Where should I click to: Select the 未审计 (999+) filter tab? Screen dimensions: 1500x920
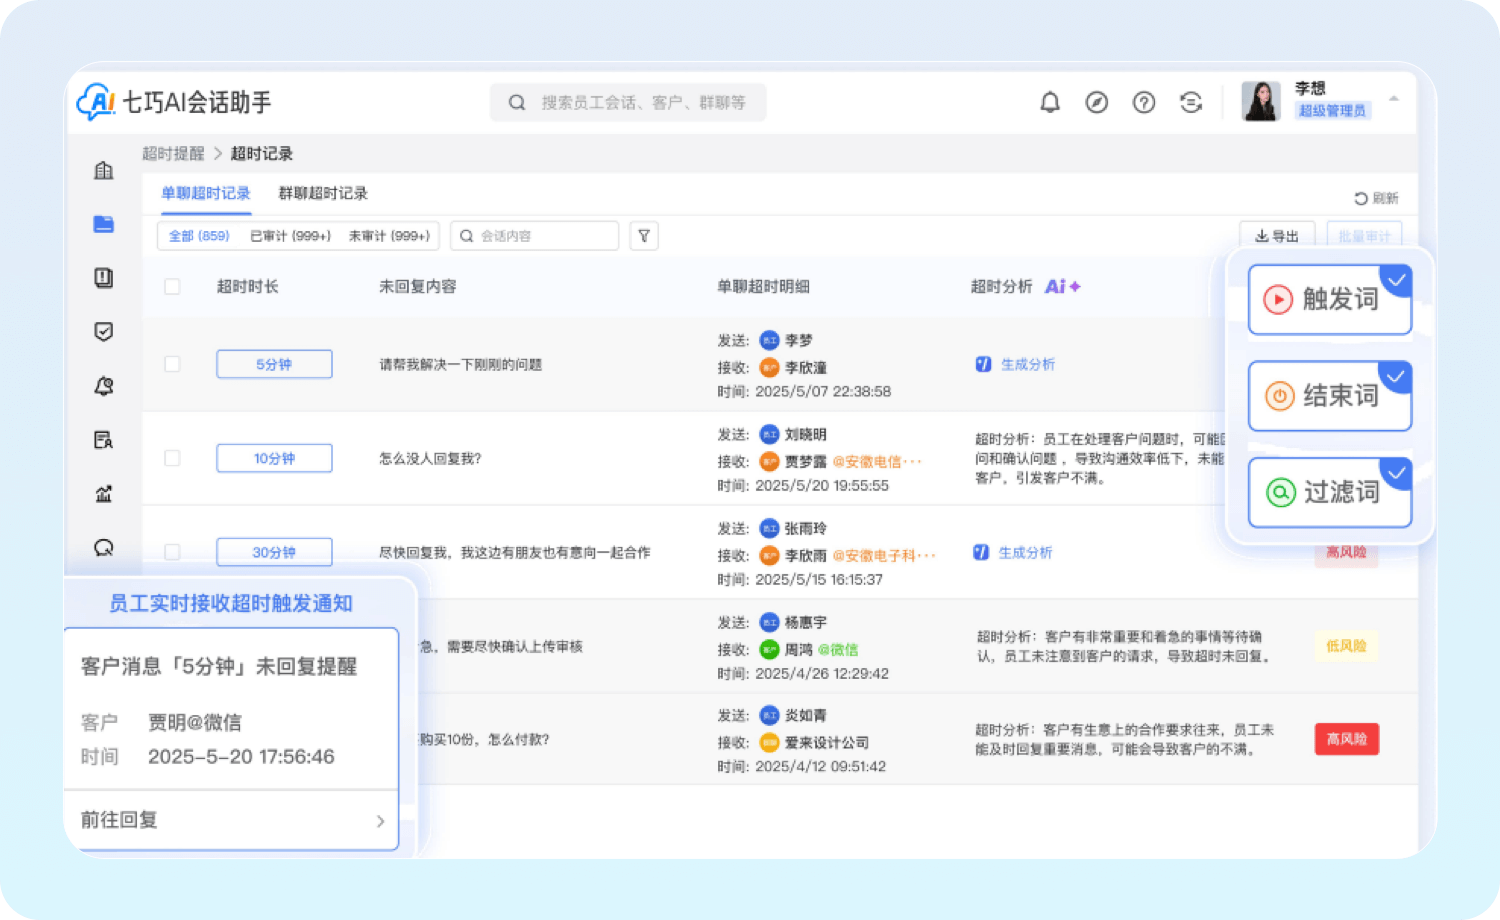(x=389, y=236)
